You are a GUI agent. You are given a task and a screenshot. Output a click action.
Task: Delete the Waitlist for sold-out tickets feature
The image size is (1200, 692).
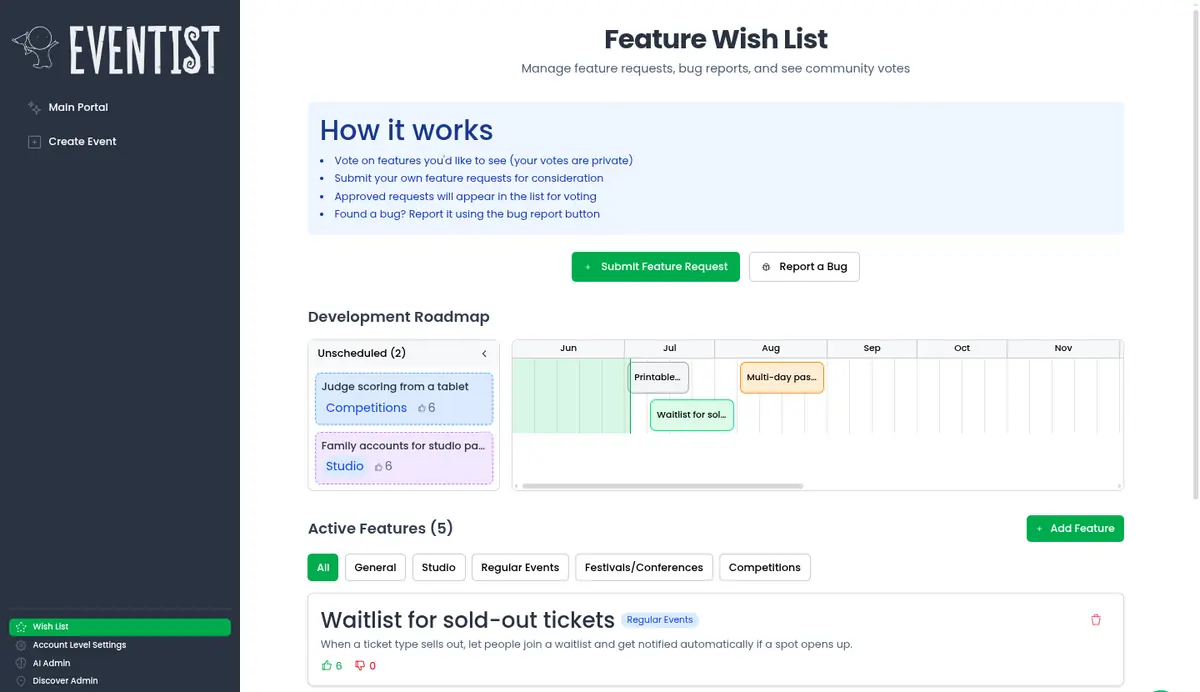pos(1095,620)
